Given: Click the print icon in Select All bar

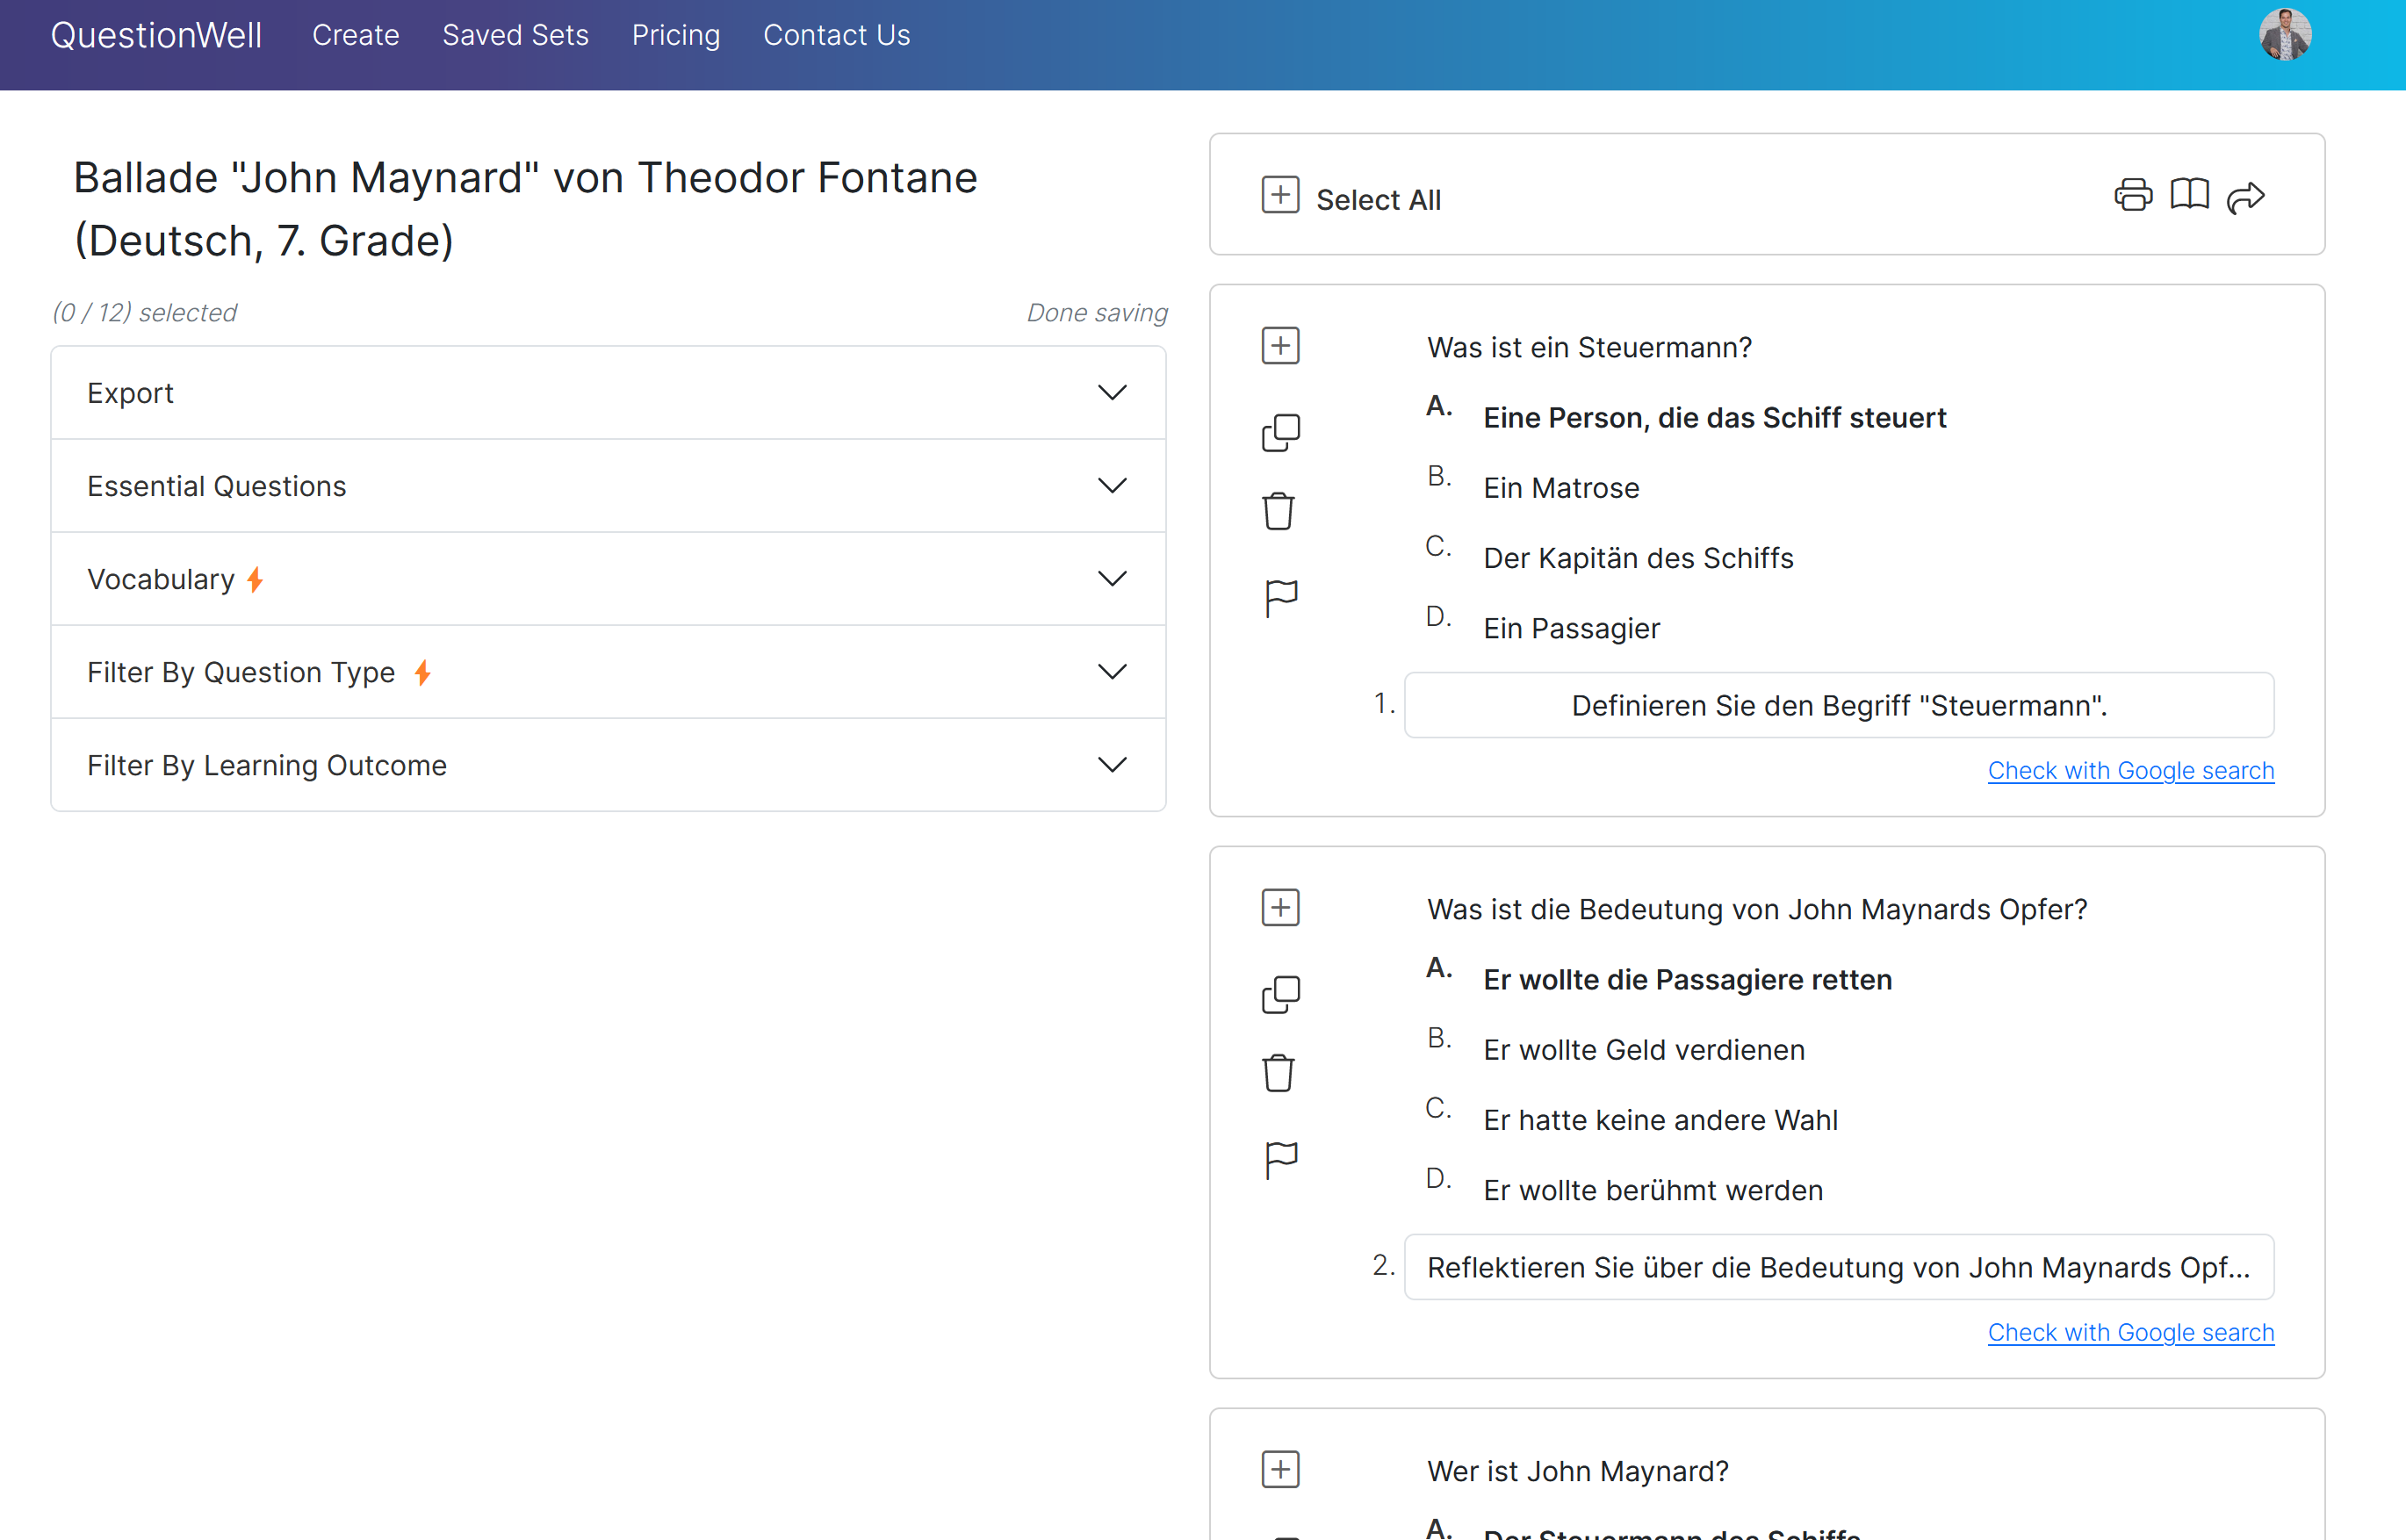Looking at the screenshot, I should pos(2132,195).
